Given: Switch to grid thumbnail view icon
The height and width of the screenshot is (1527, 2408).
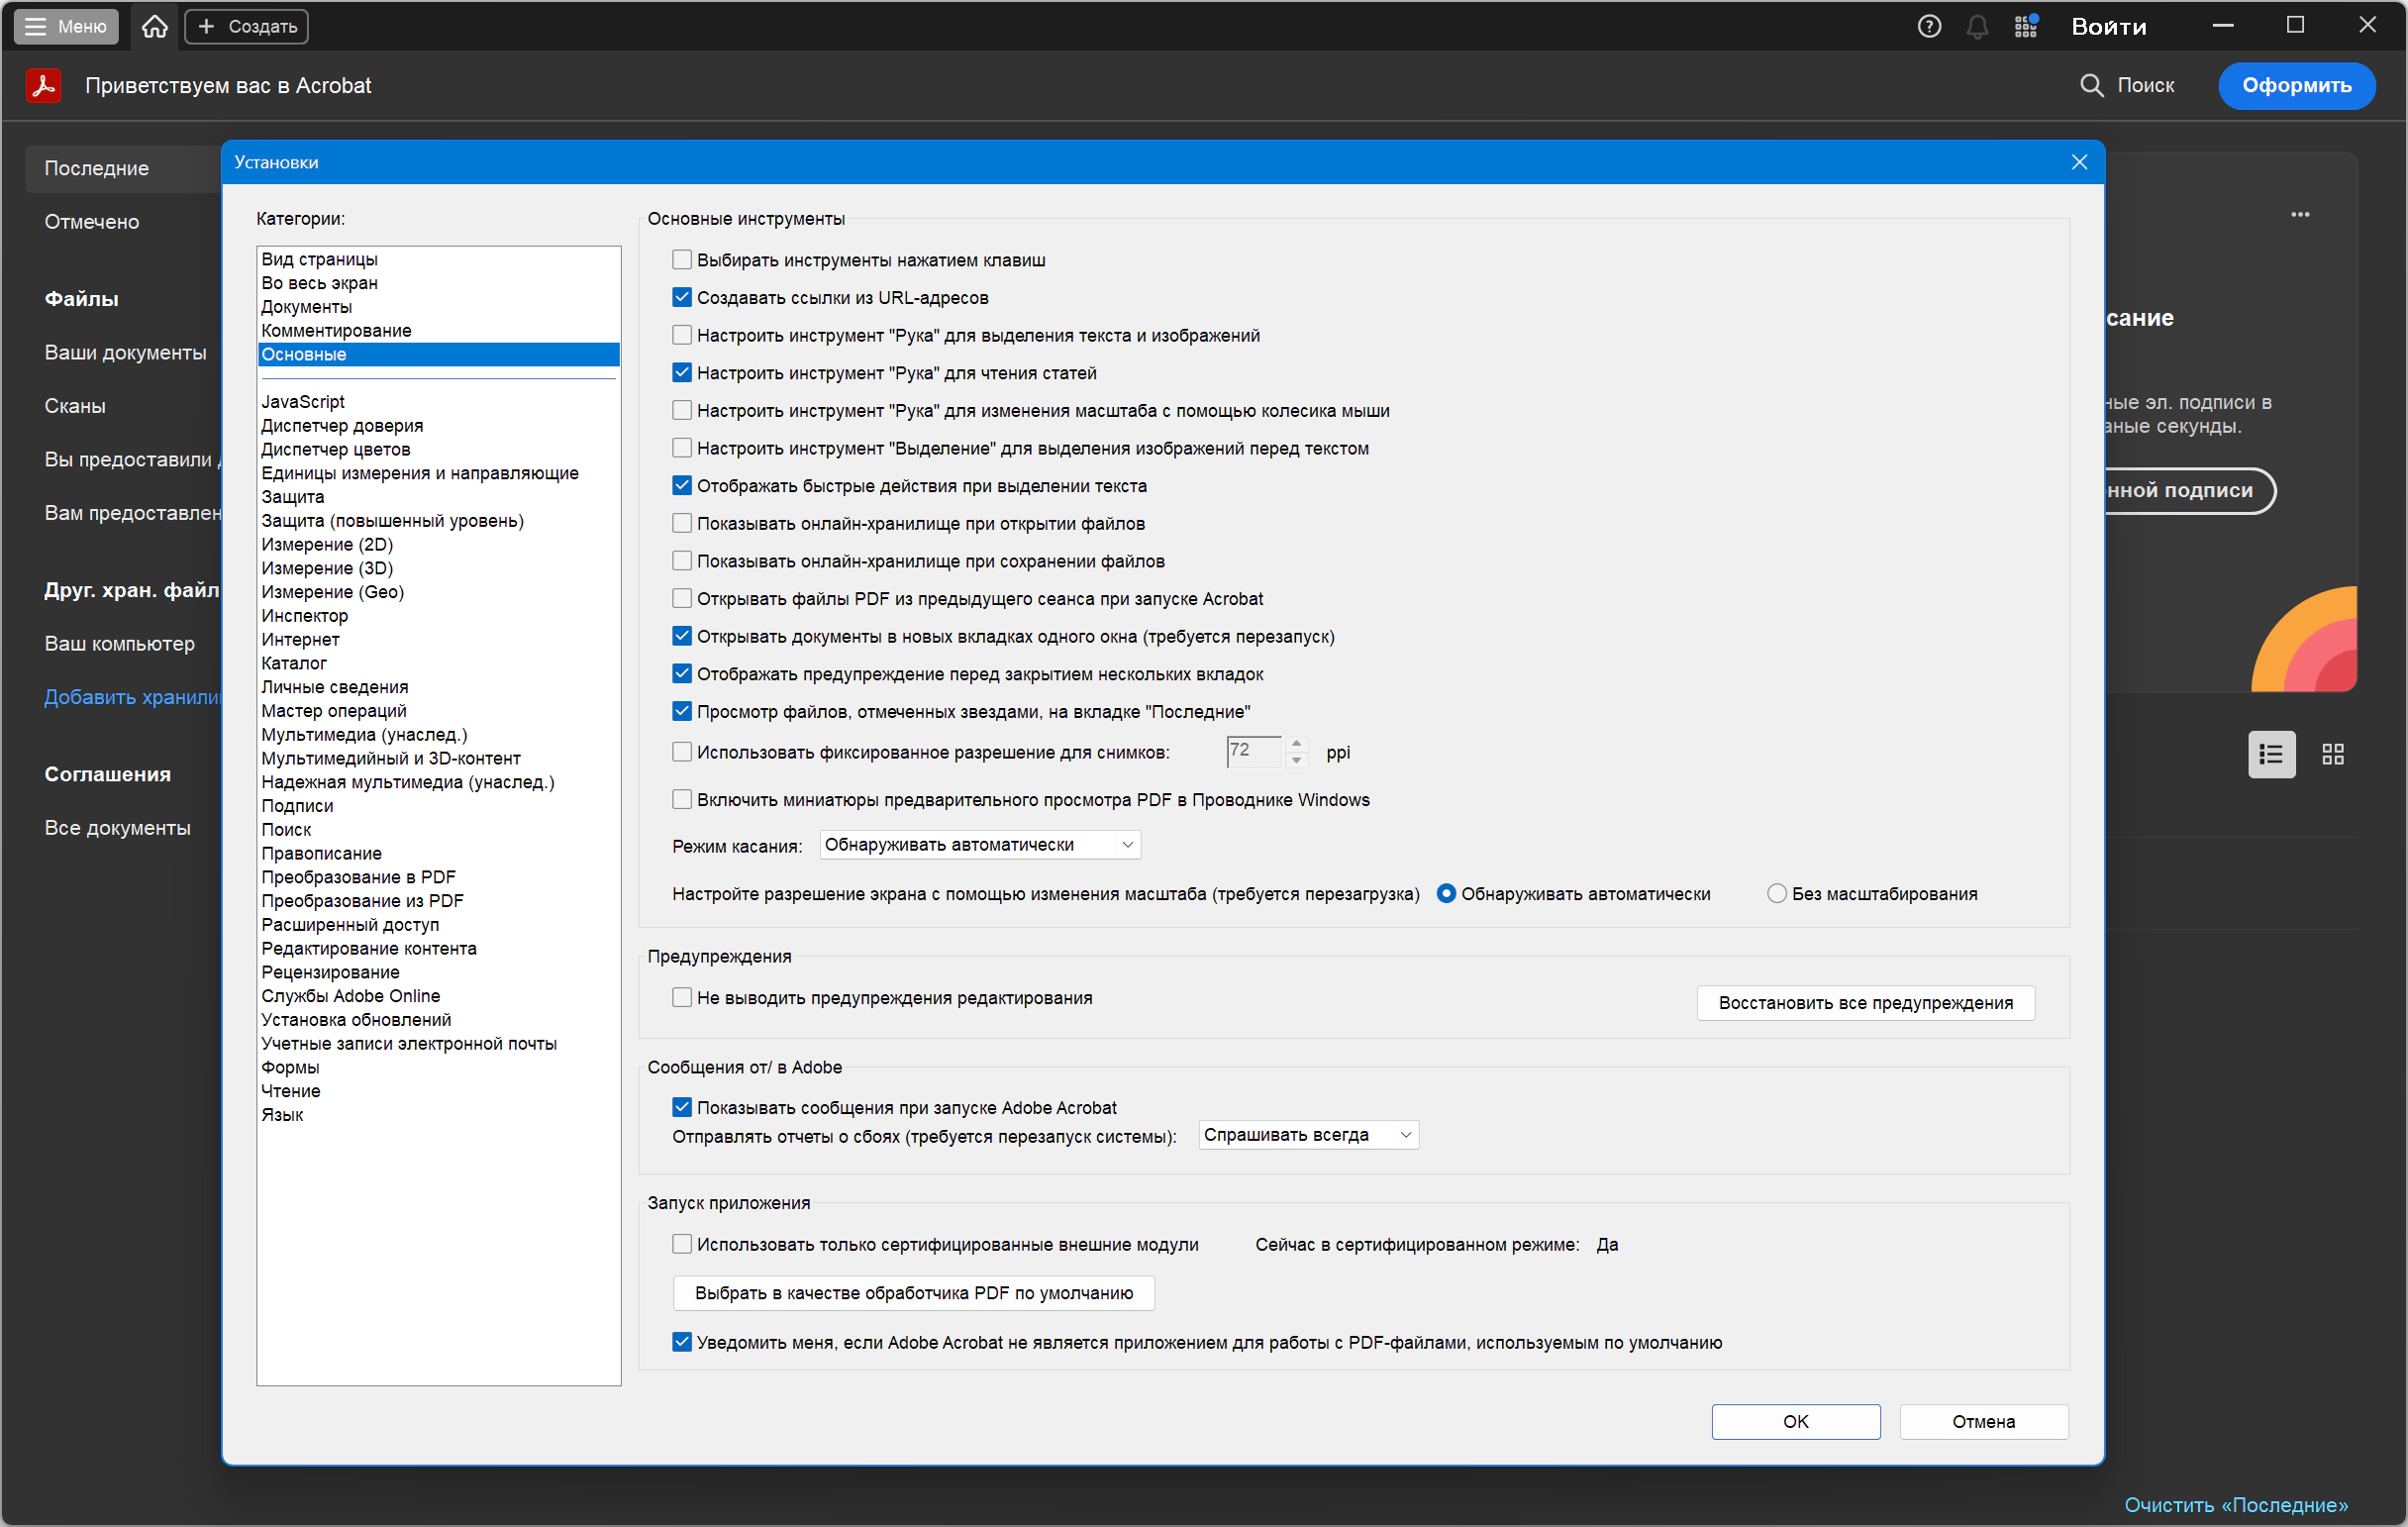Looking at the screenshot, I should click(2332, 754).
